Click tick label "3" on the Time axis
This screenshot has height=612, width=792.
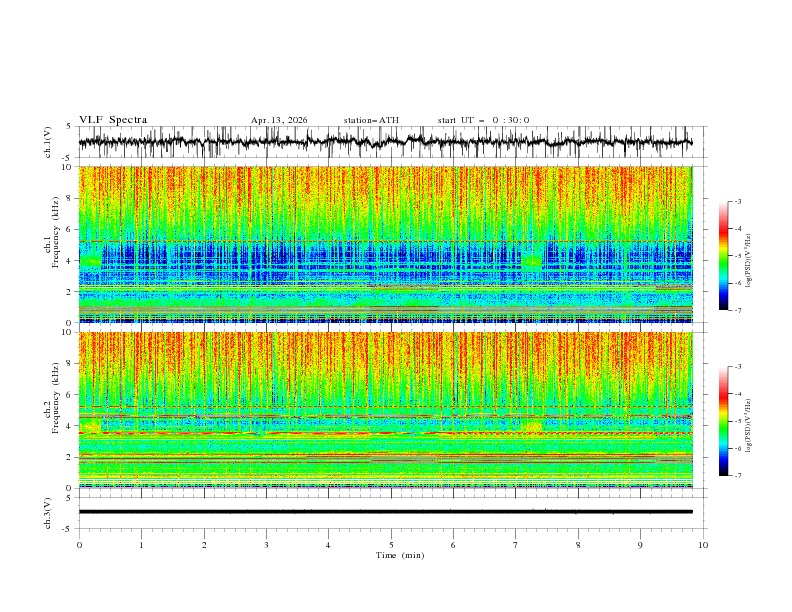(266, 545)
